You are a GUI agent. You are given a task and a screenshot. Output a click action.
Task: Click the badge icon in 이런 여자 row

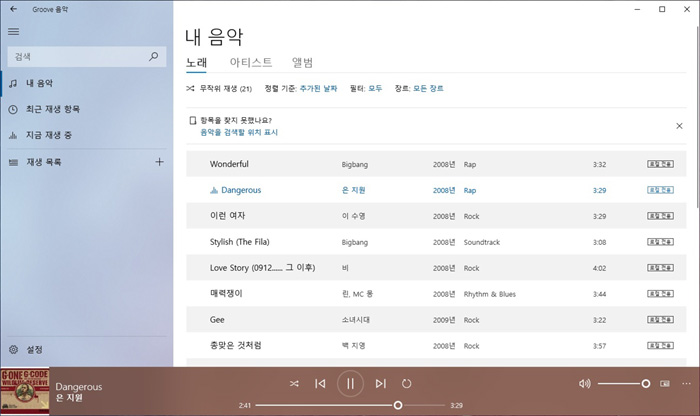(661, 216)
